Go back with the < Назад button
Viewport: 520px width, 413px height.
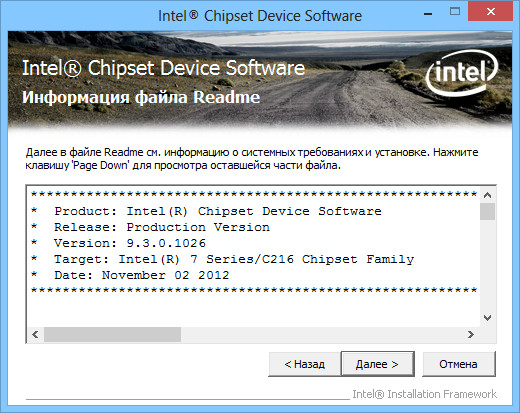click(304, 364)
